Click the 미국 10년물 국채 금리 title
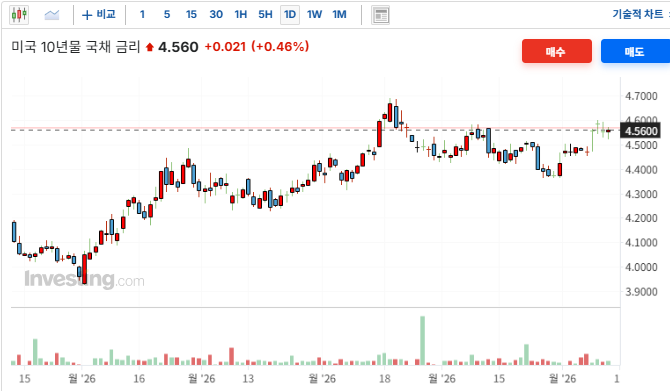This screenshot has height=391, width=670. [76, 47]
